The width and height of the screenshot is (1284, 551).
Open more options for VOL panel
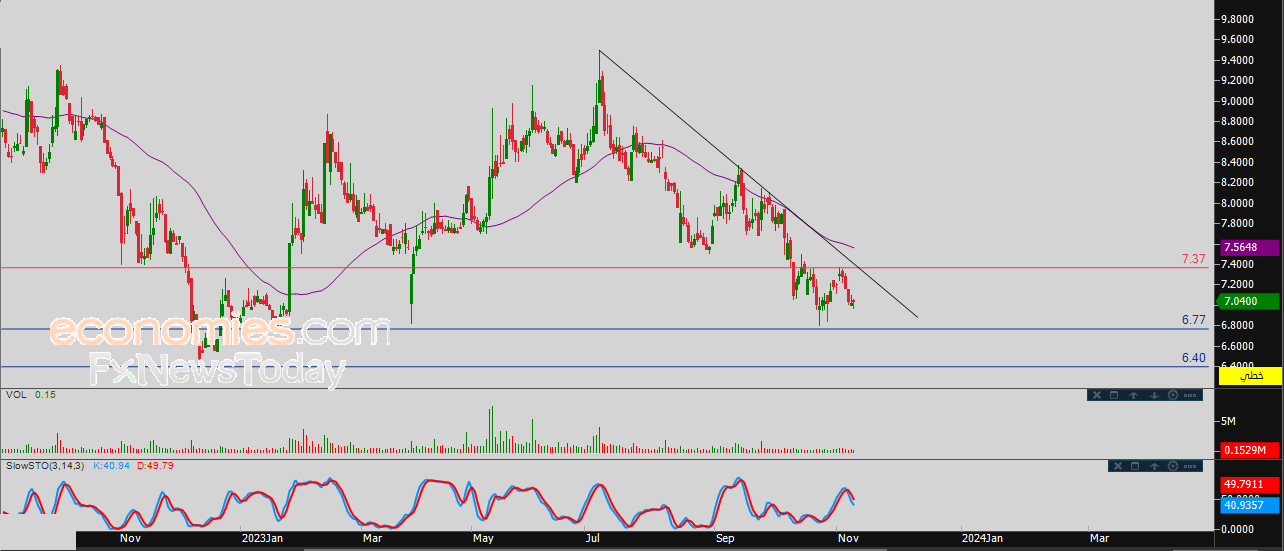(1190, 395)
